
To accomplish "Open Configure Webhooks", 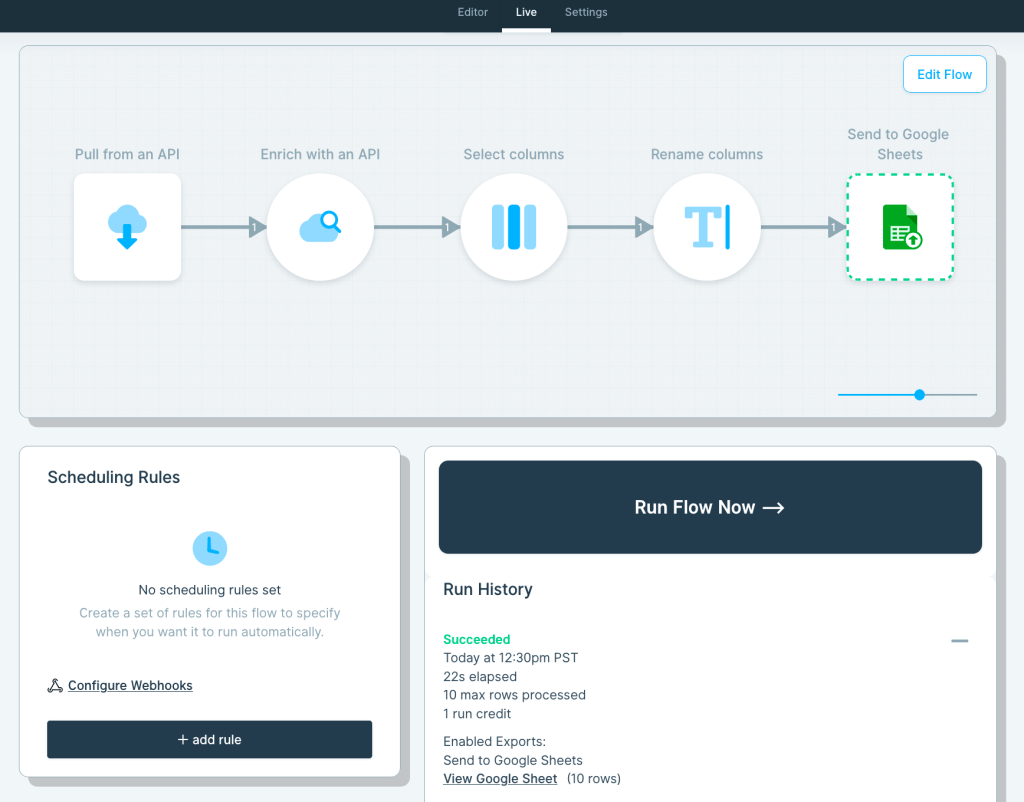I will (130, 685).
